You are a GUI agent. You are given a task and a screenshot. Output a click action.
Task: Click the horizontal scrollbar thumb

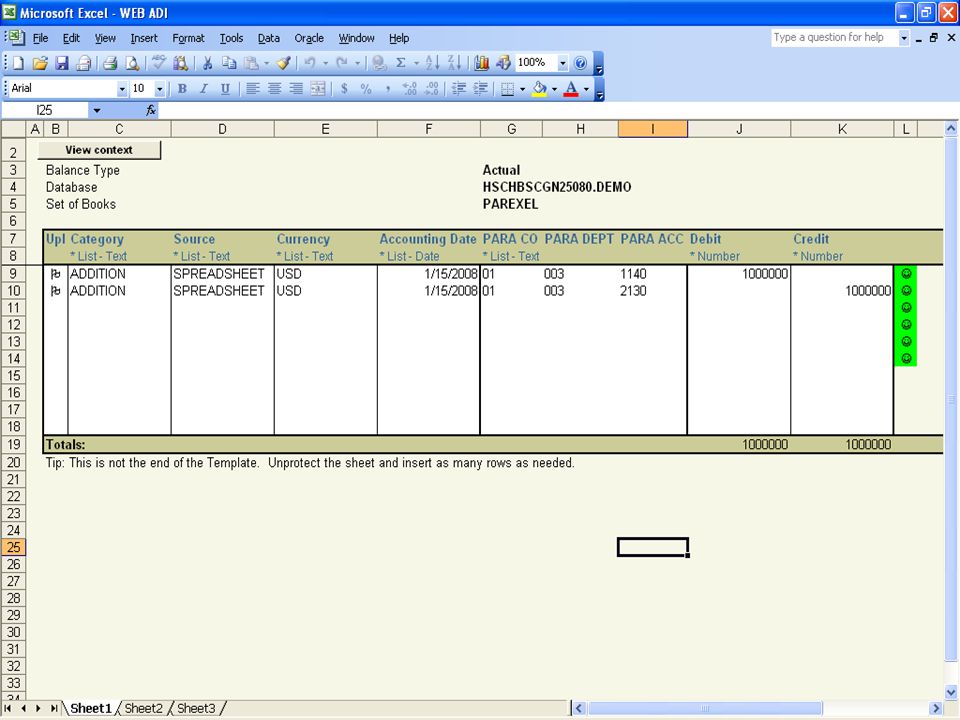tap(705, 708)
